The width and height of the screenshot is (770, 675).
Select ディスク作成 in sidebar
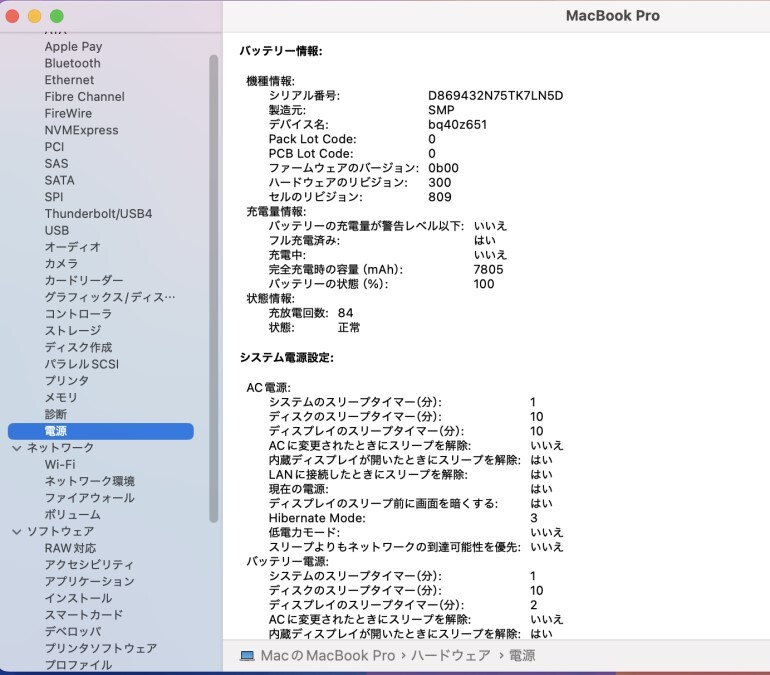78,347
